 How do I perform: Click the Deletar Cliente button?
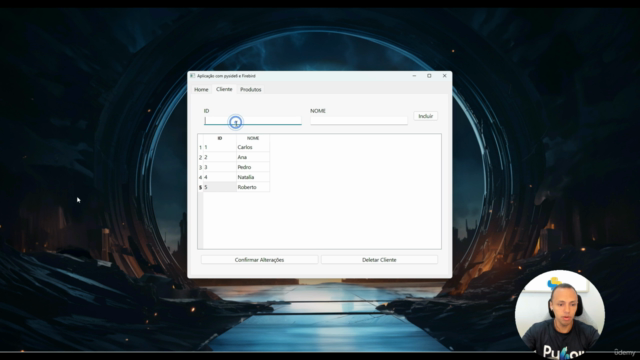click(x=379, y=260)
